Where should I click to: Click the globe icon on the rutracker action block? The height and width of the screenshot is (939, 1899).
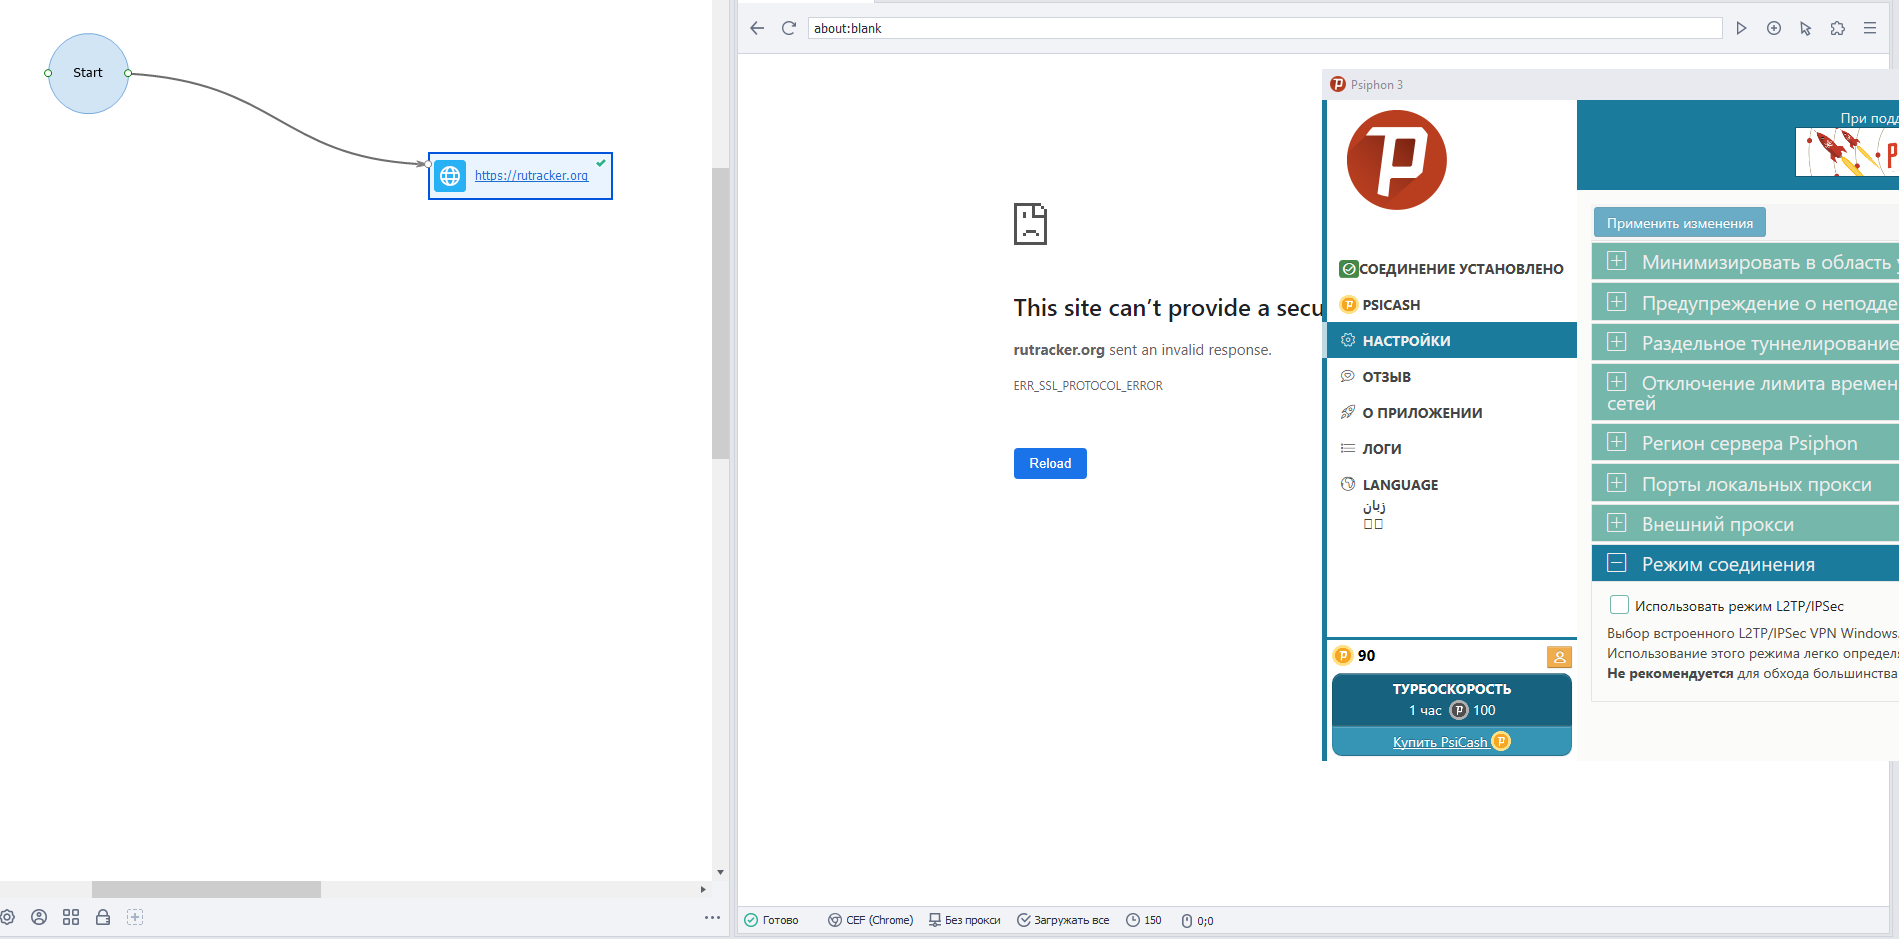coord(451,176)
